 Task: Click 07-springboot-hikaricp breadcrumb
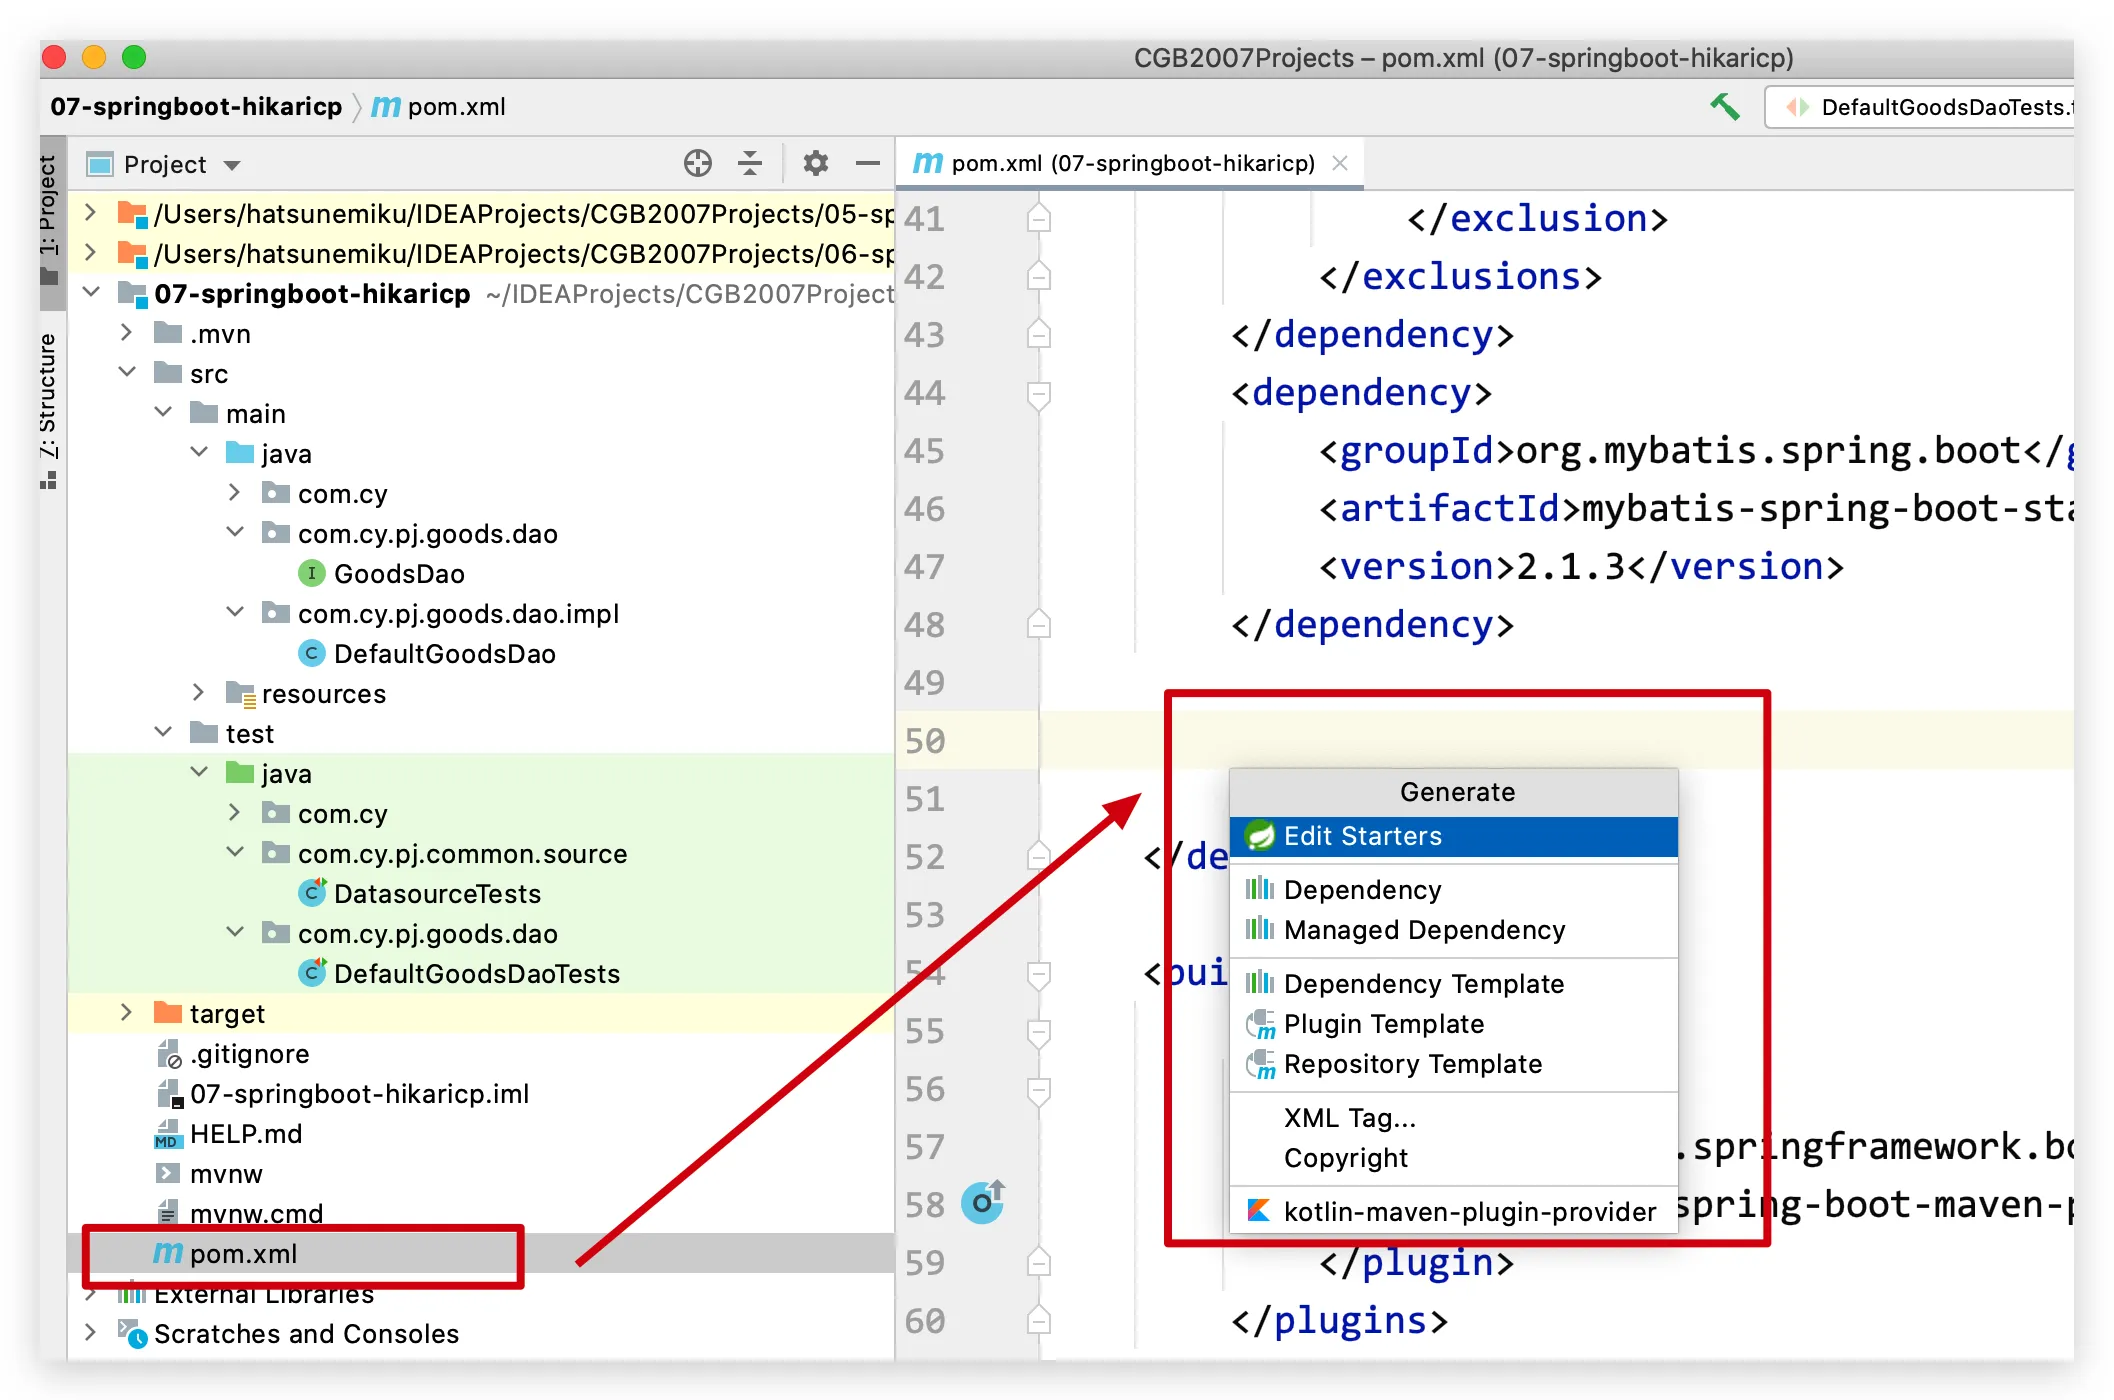(x=196, y=106)
